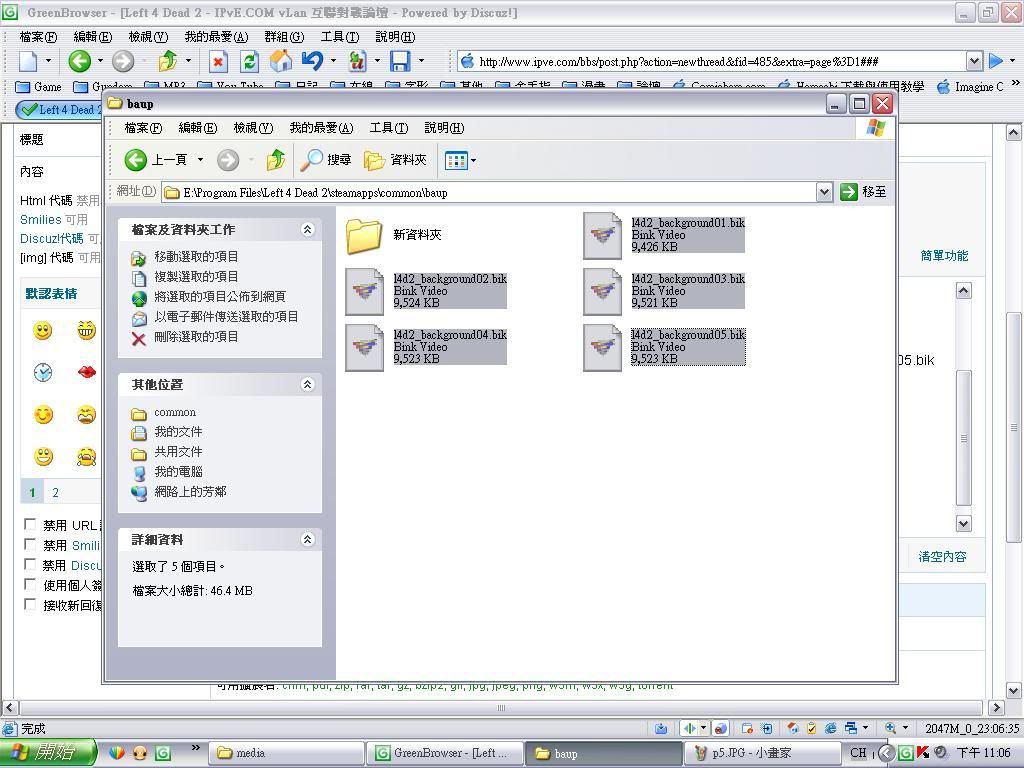Check the 接收新回復 checkbox

(30, 604)
